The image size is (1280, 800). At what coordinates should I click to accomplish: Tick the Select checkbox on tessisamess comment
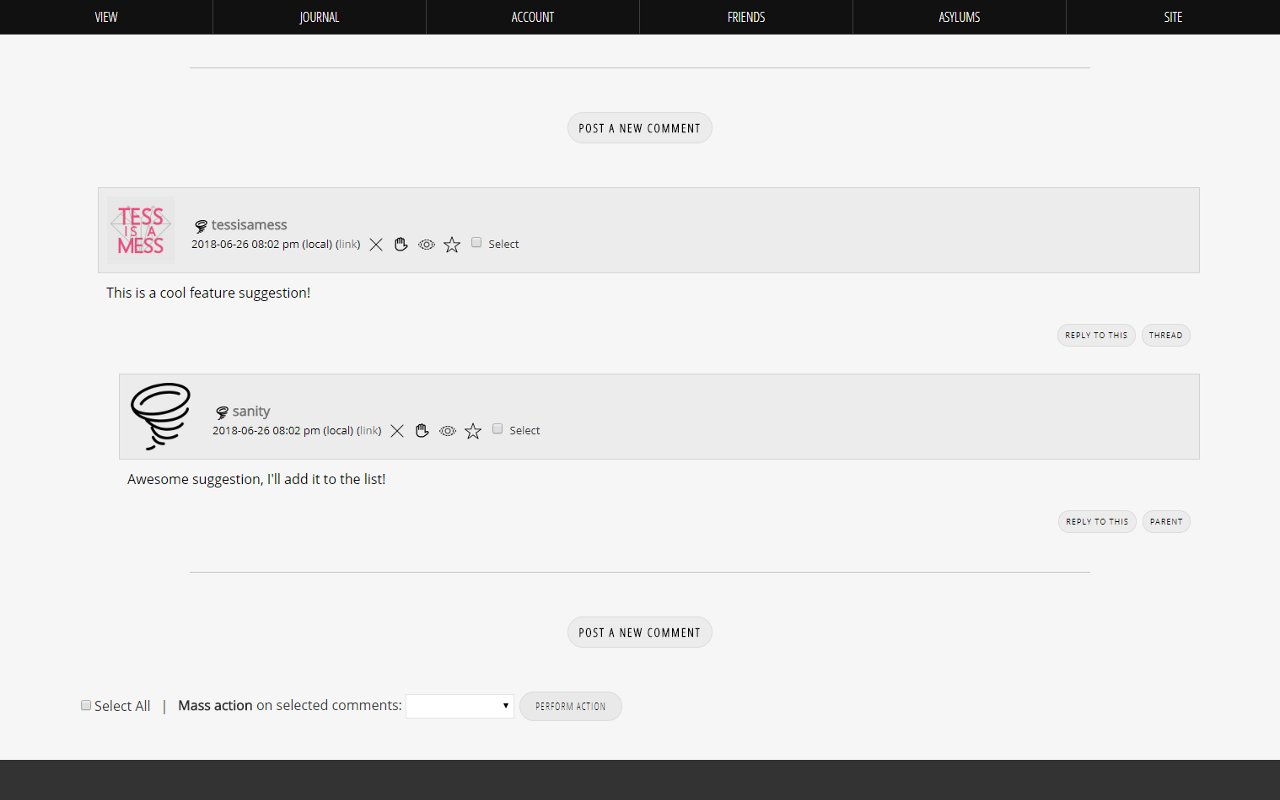click(x=476, y=242)
